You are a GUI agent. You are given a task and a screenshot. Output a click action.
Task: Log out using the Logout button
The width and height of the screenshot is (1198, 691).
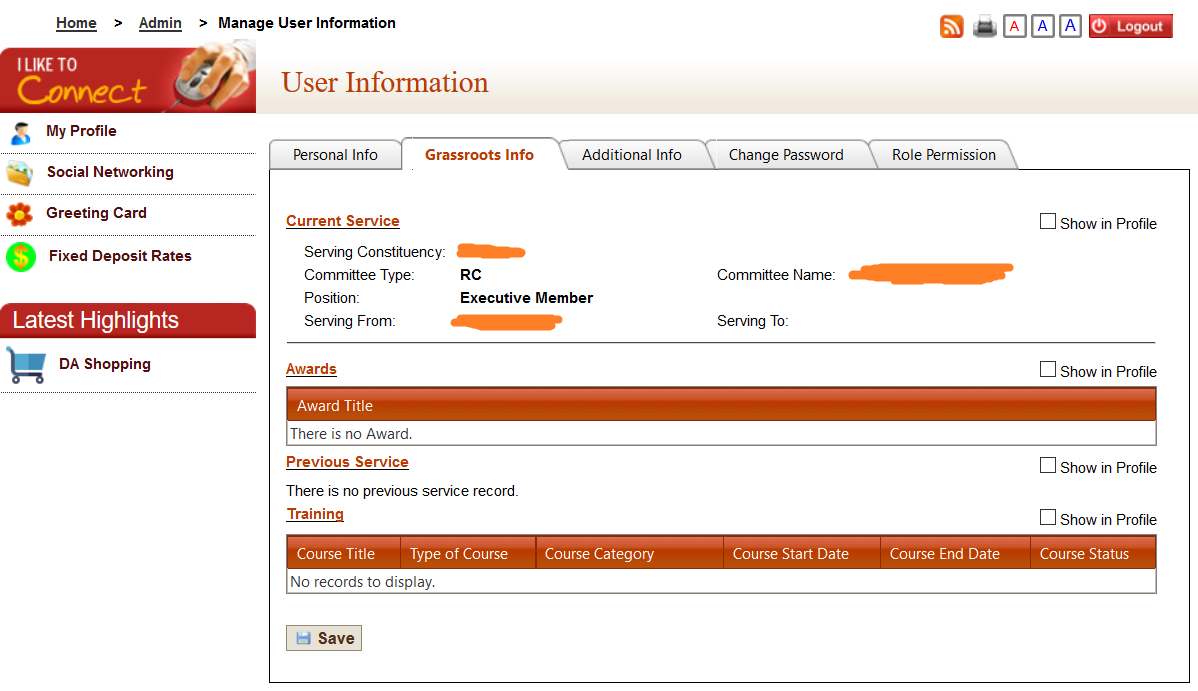point(1130,27)
